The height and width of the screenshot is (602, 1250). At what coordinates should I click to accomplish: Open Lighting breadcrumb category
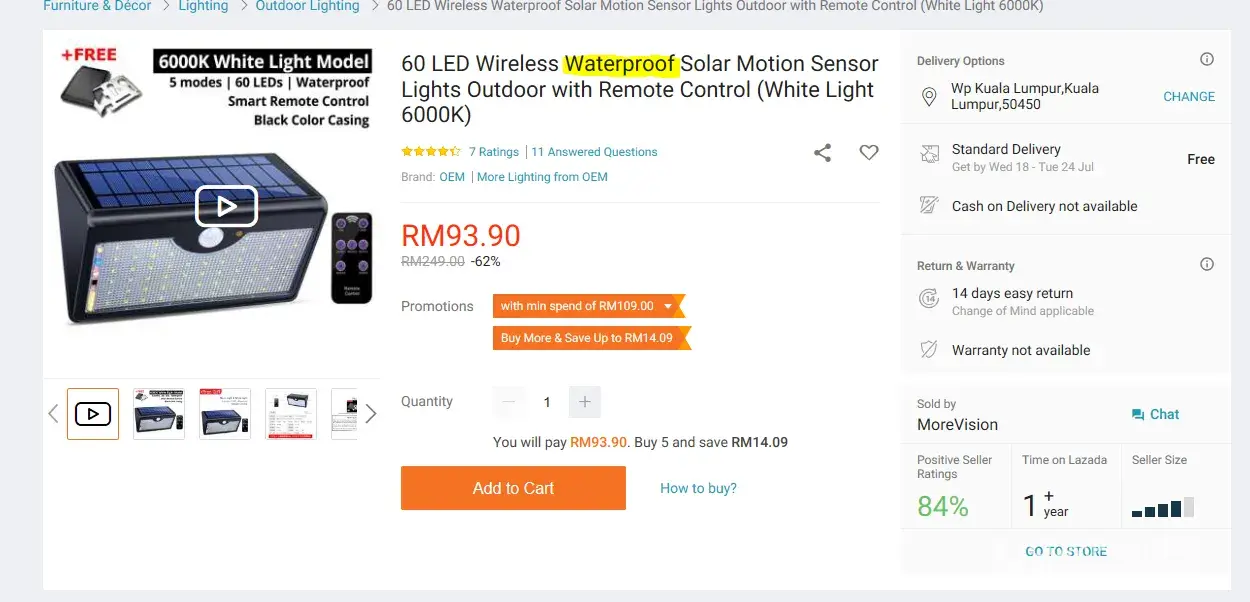(203, 6)
